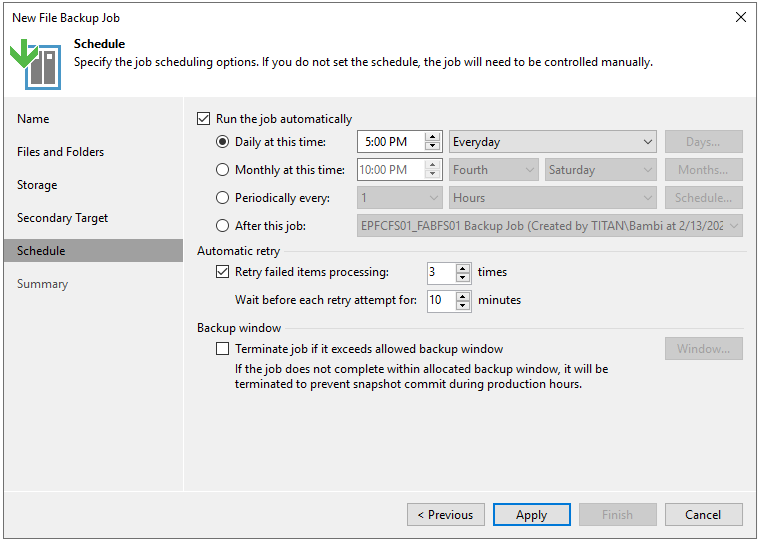Select After this job option

(222, 226)
